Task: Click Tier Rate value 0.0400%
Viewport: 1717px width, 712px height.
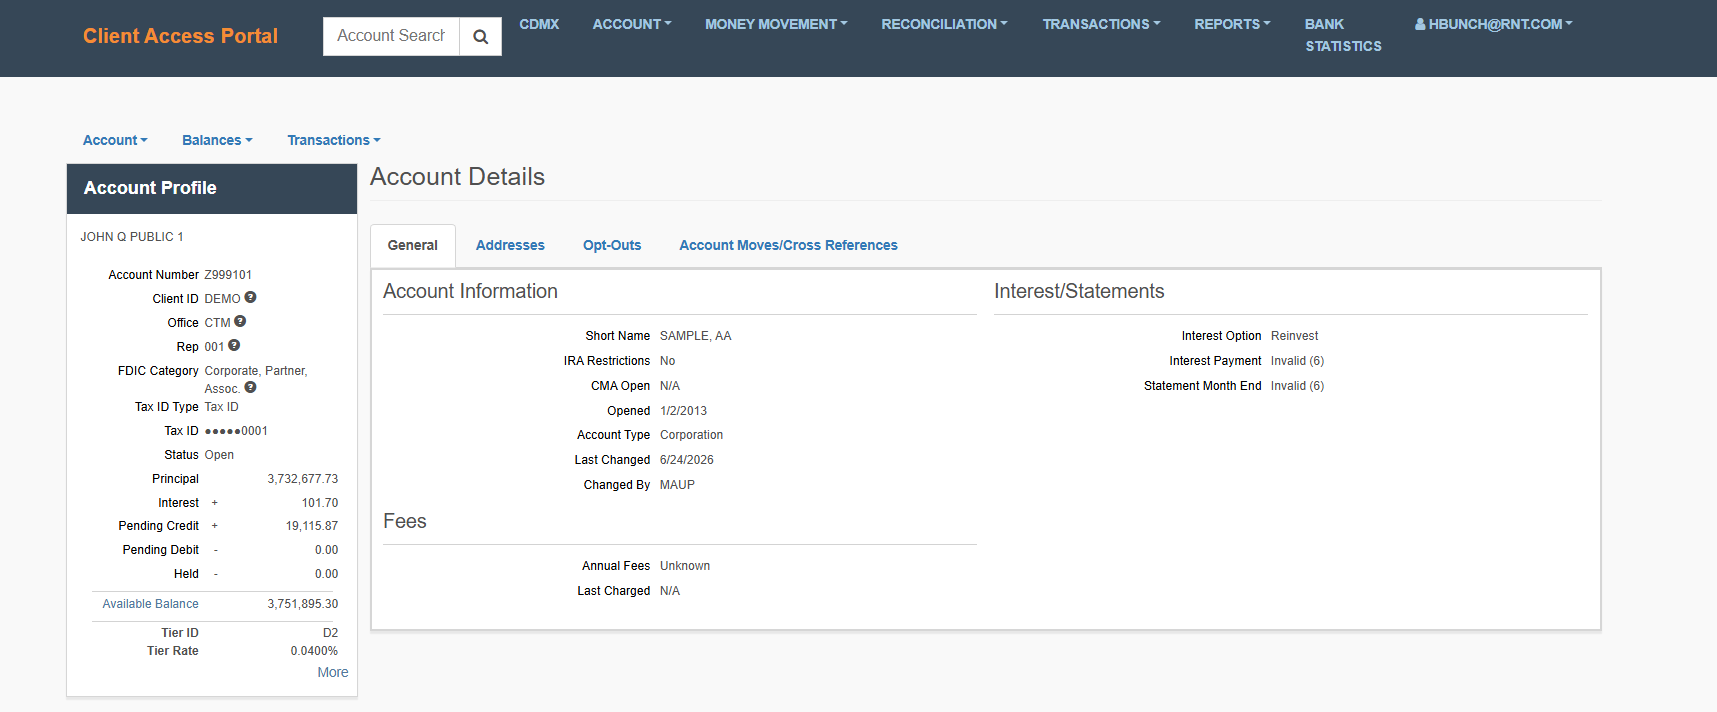Action: tap(314, 651)
